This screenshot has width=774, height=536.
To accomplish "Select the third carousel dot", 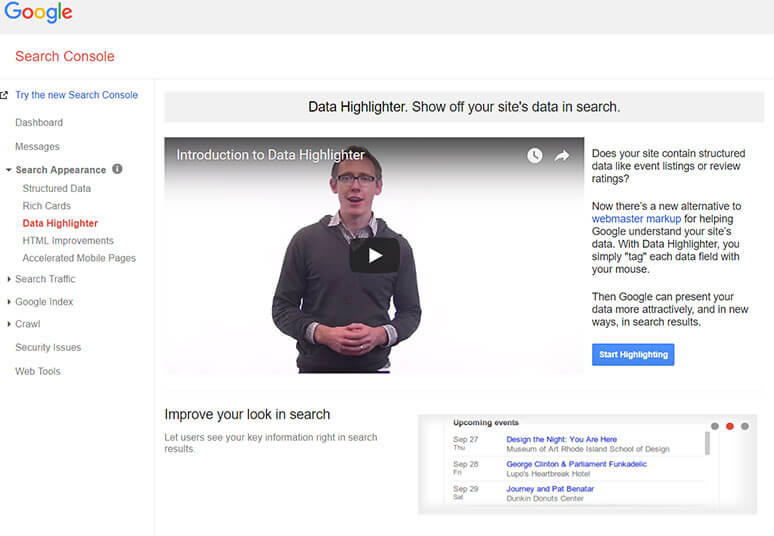I will [x=745, y=426].
